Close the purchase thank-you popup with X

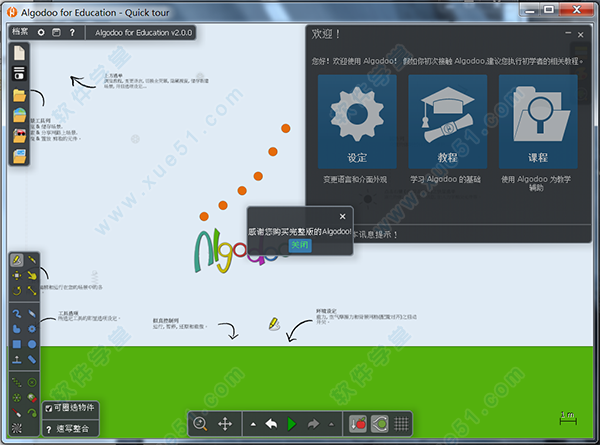point(342,217)
